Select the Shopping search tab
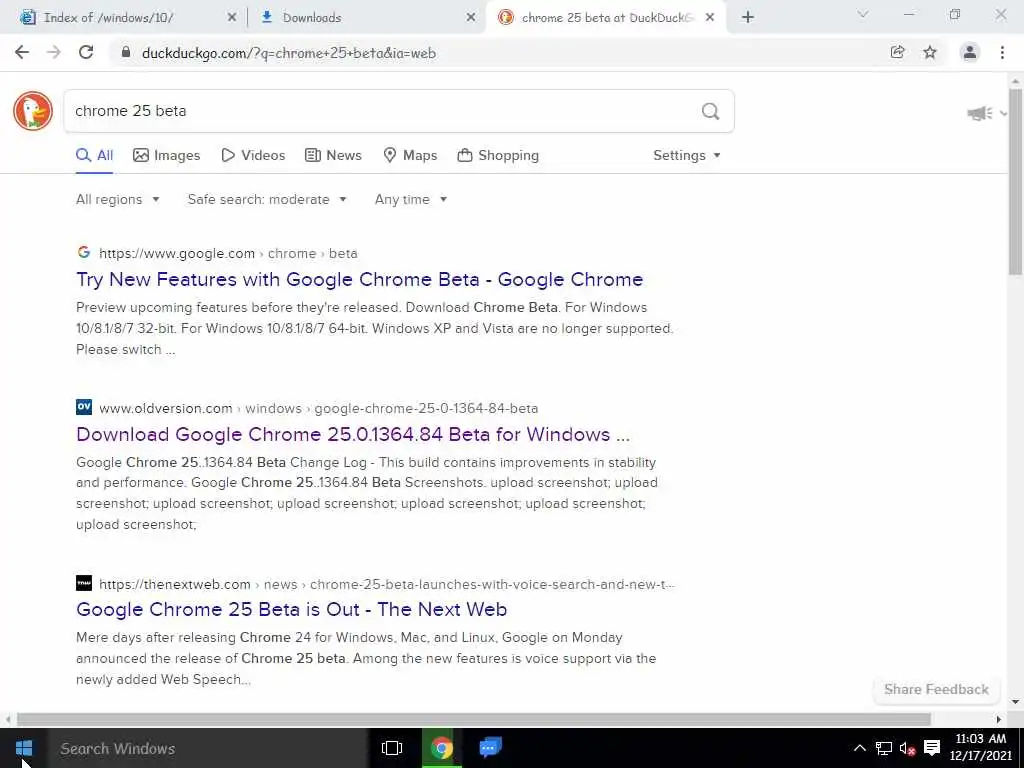 (498, 155)
